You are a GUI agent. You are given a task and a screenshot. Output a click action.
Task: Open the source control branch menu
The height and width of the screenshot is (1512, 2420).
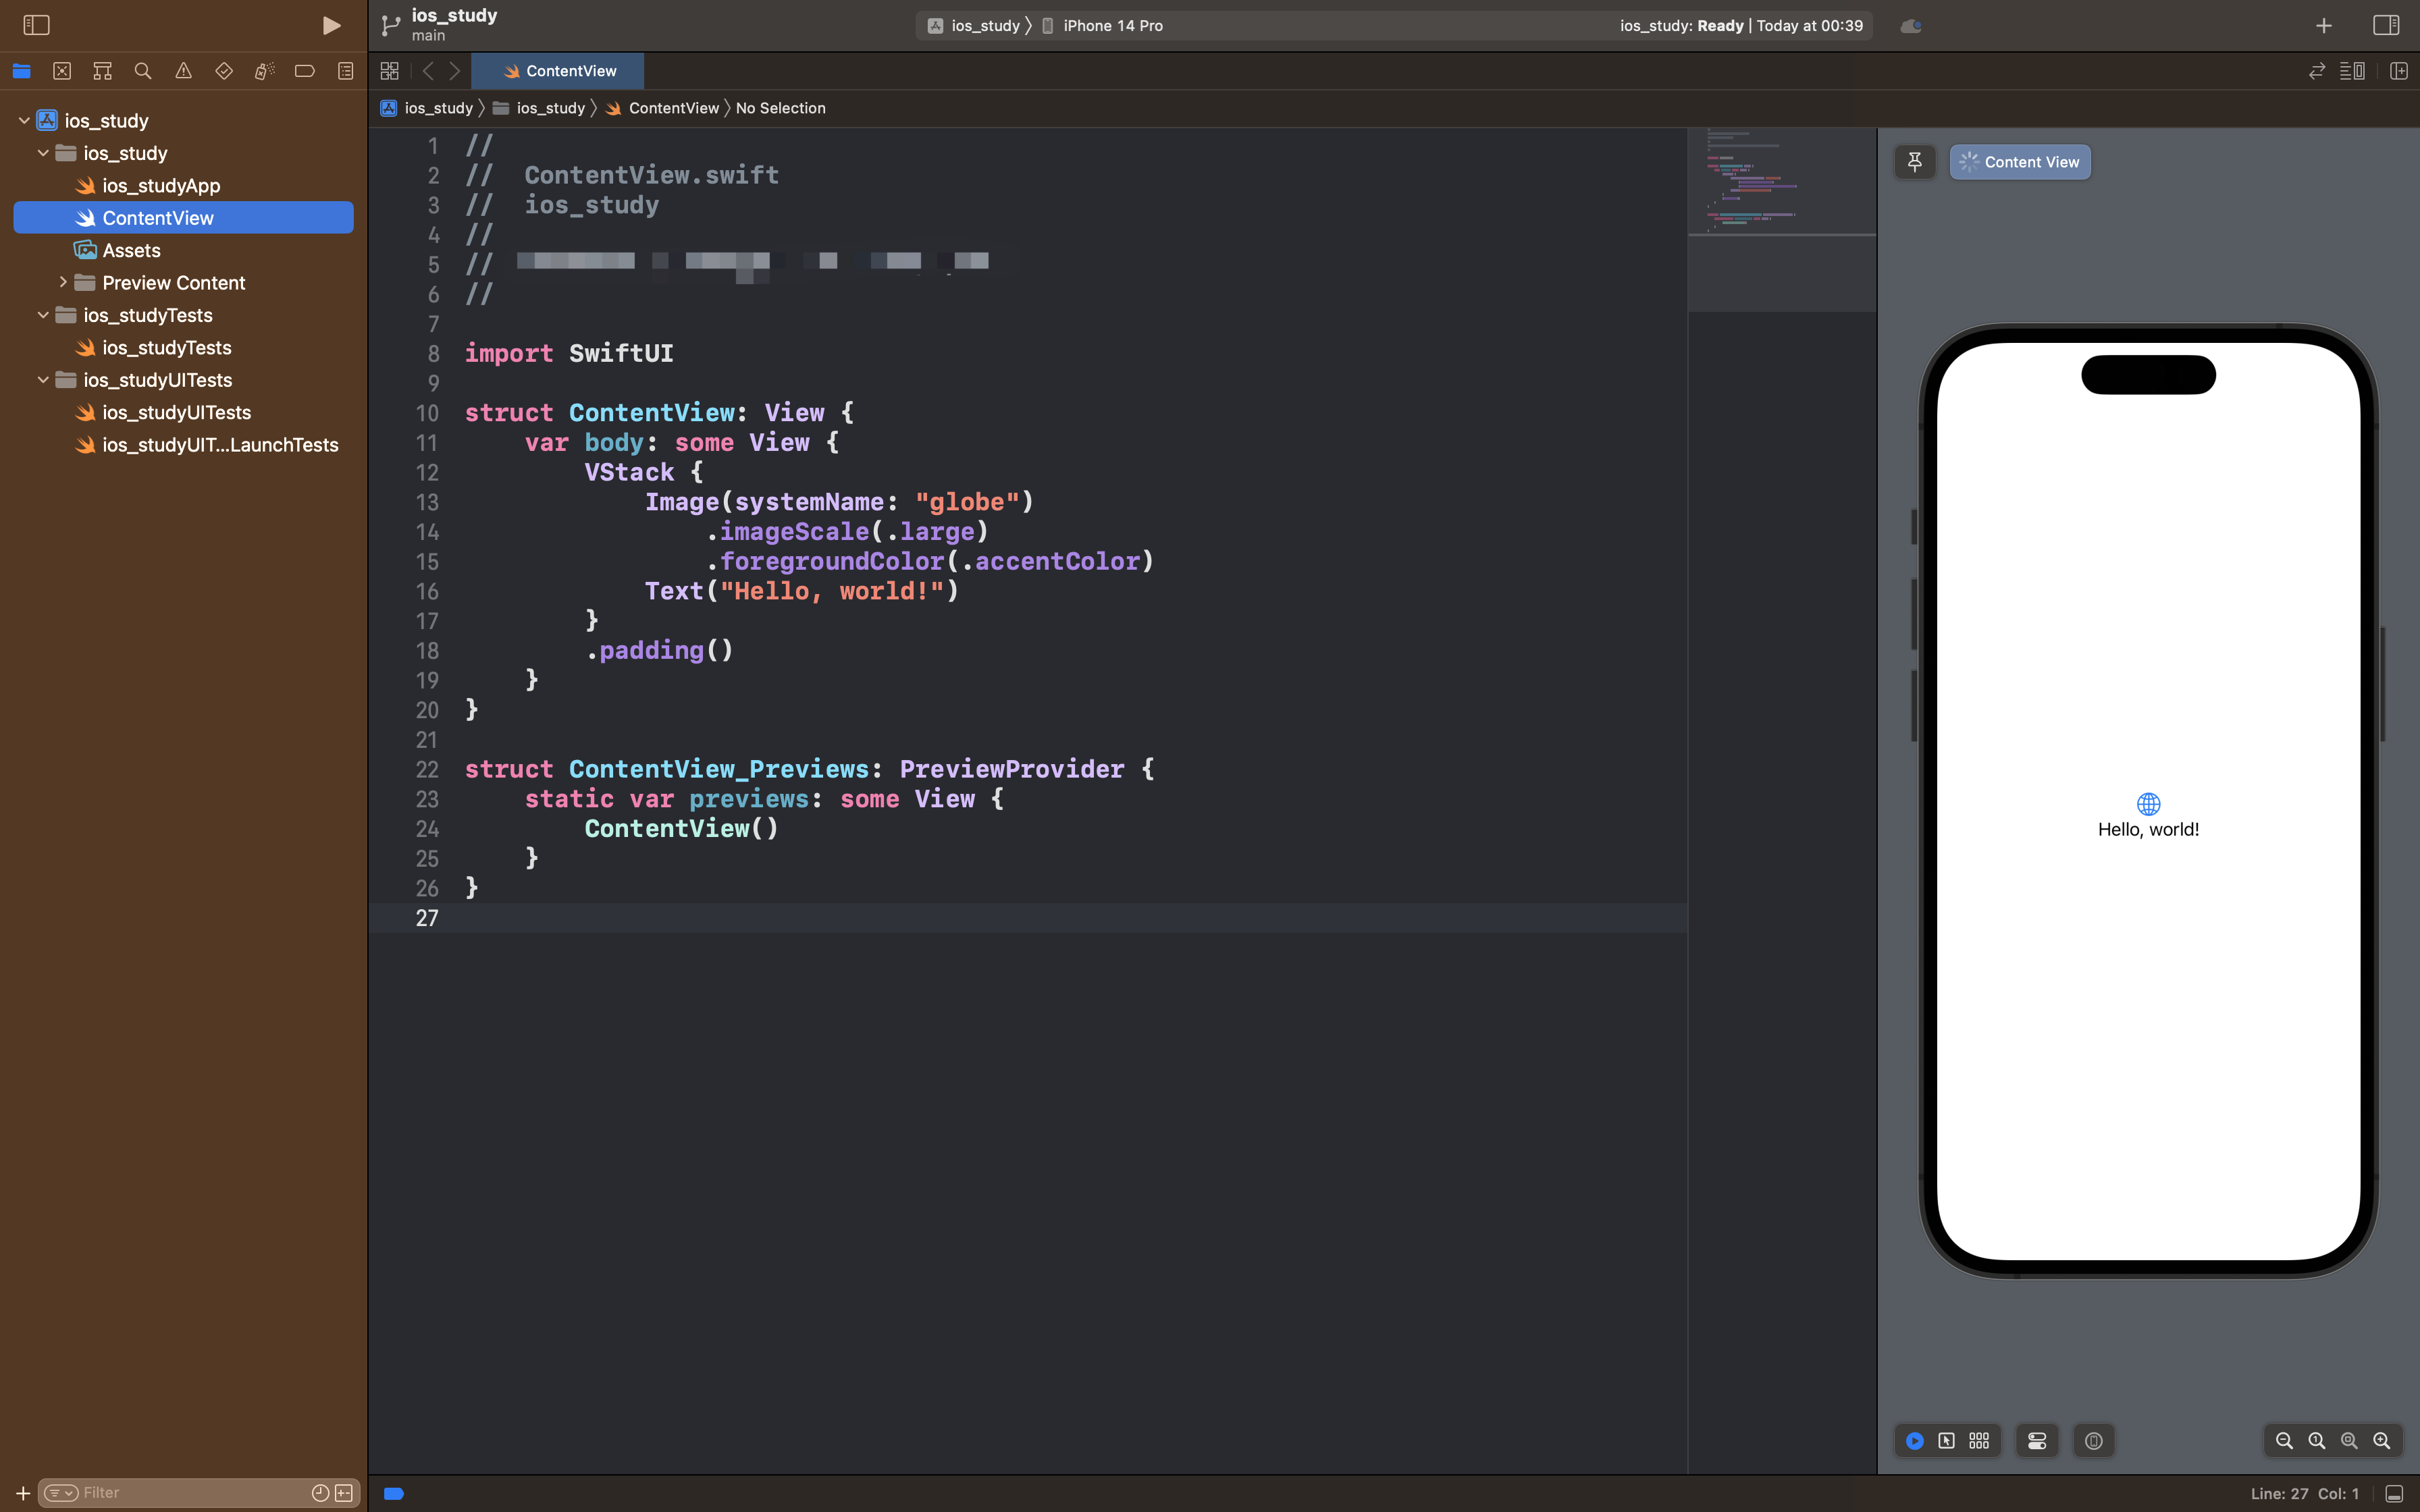[391, 25]
